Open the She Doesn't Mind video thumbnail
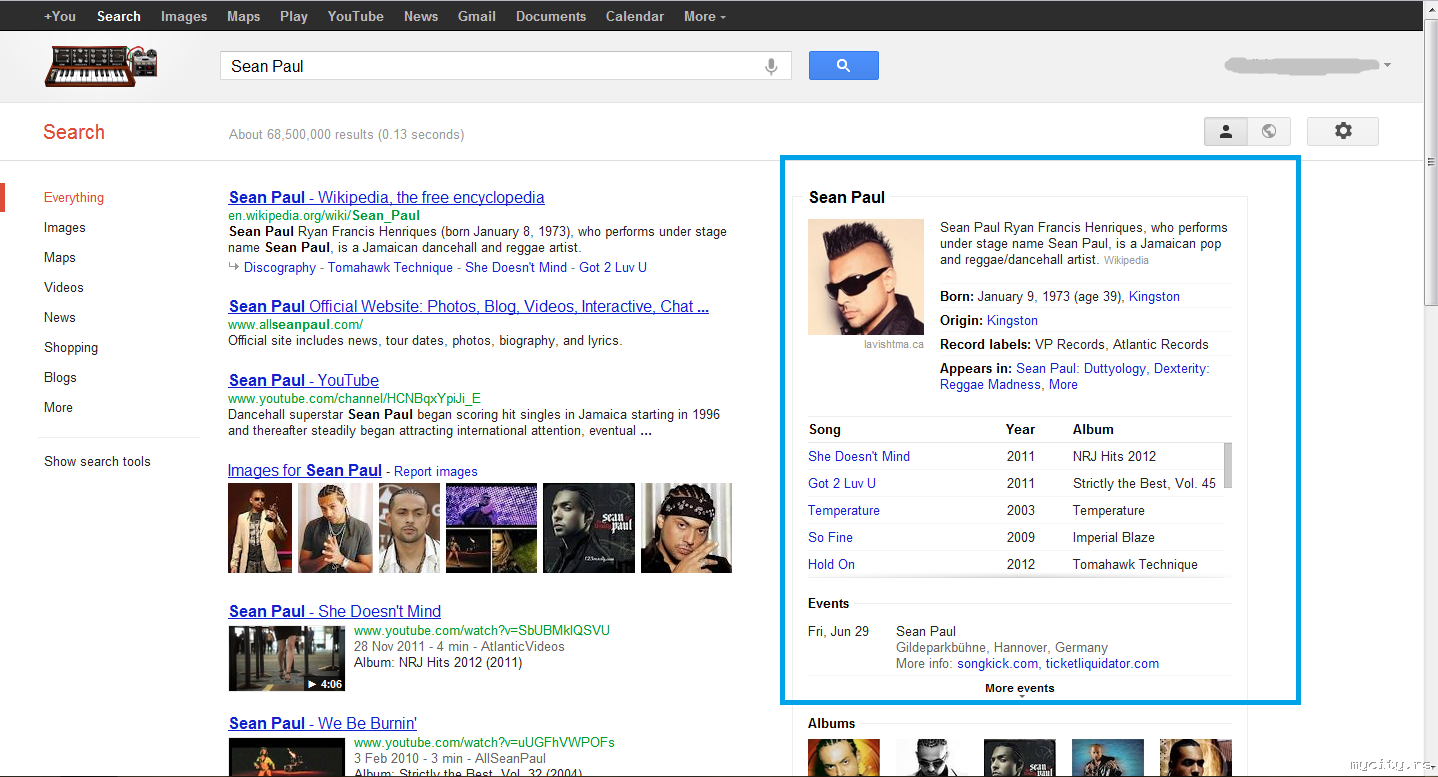Screen dimensions: 1438x777 (x=288, y=658)
